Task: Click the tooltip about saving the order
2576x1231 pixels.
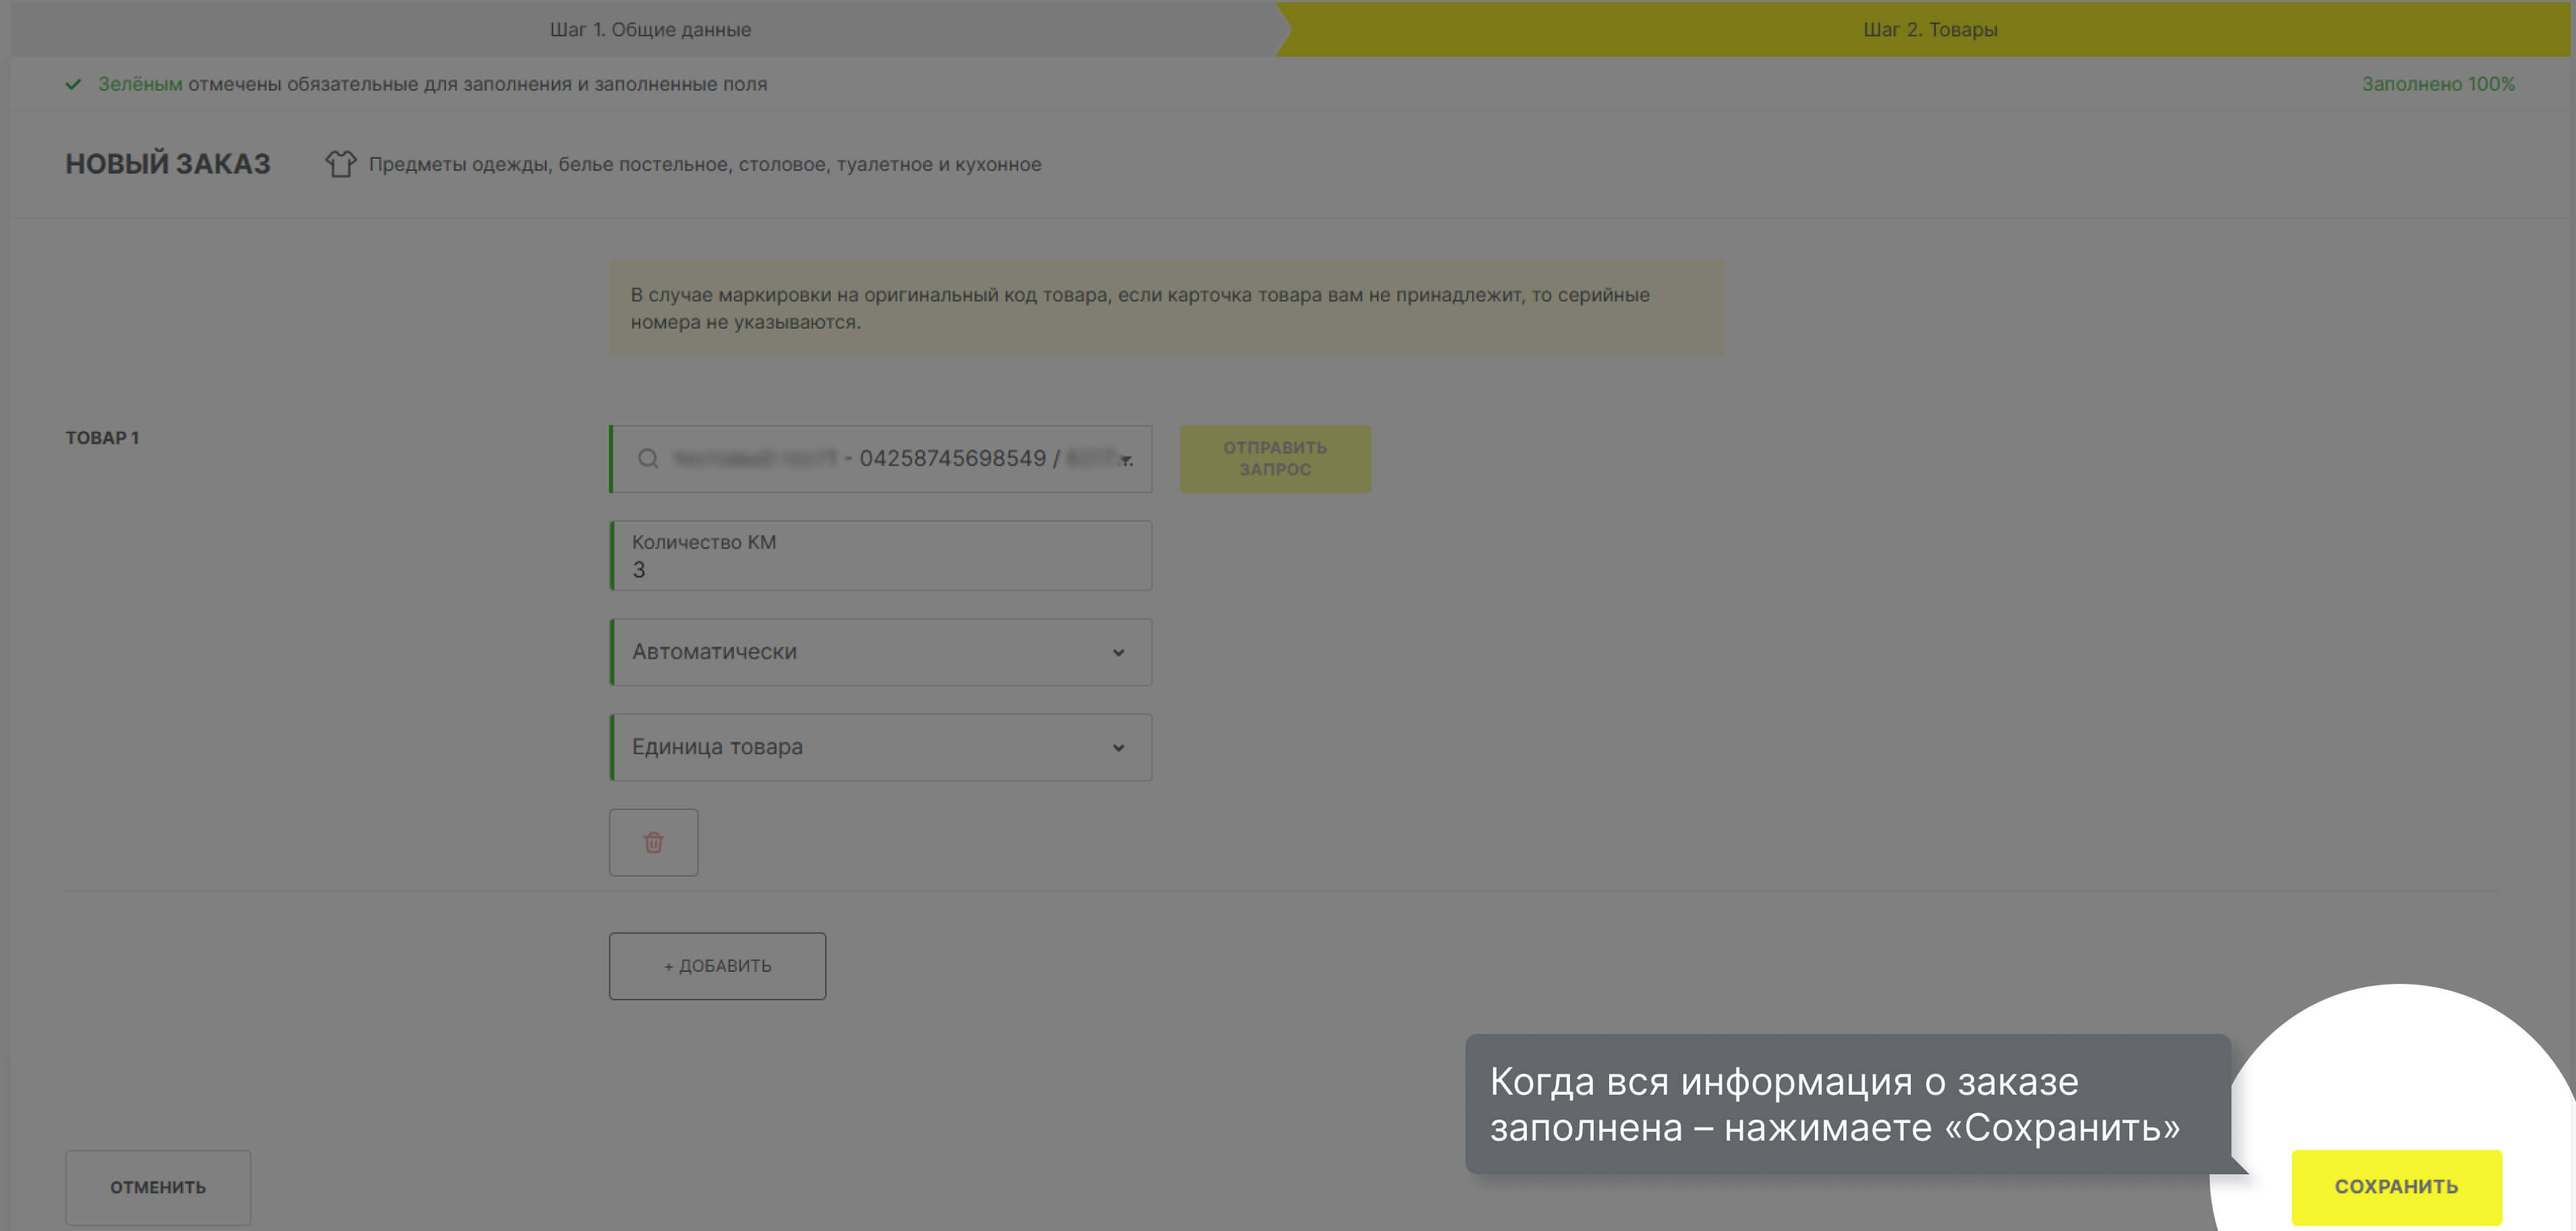Action: 1848,1104
